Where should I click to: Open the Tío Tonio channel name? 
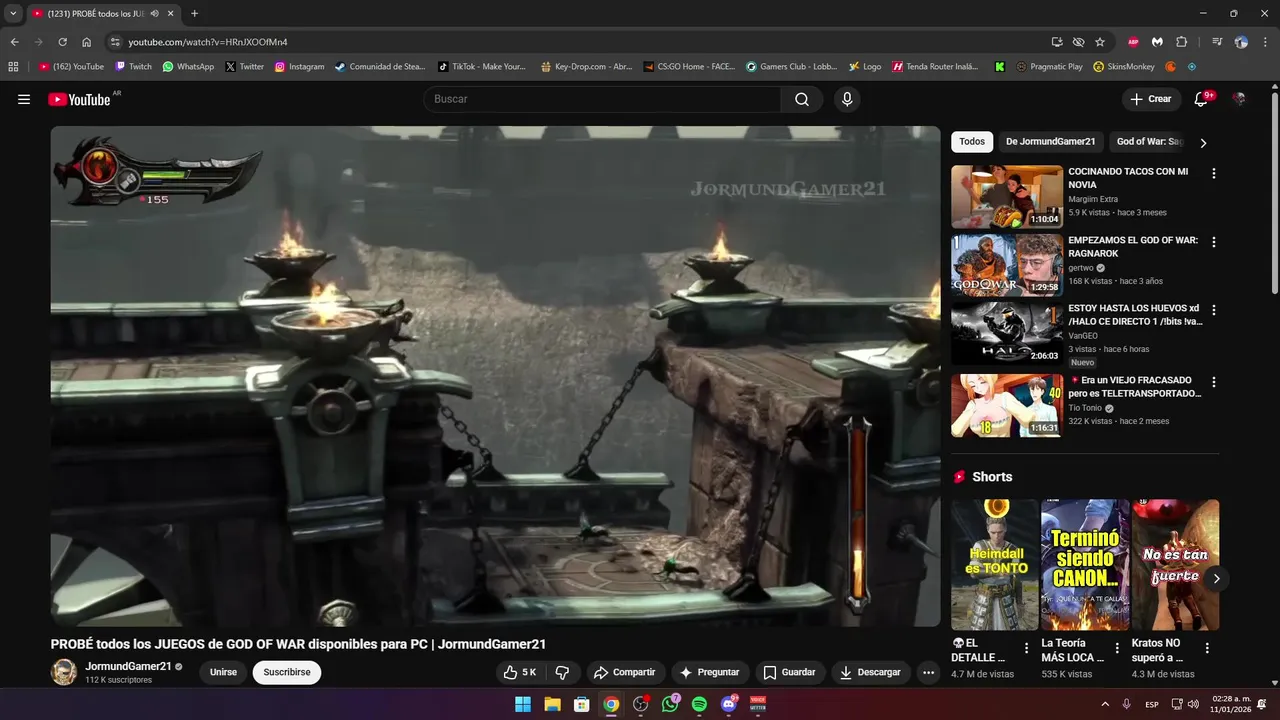point(1084,408)
